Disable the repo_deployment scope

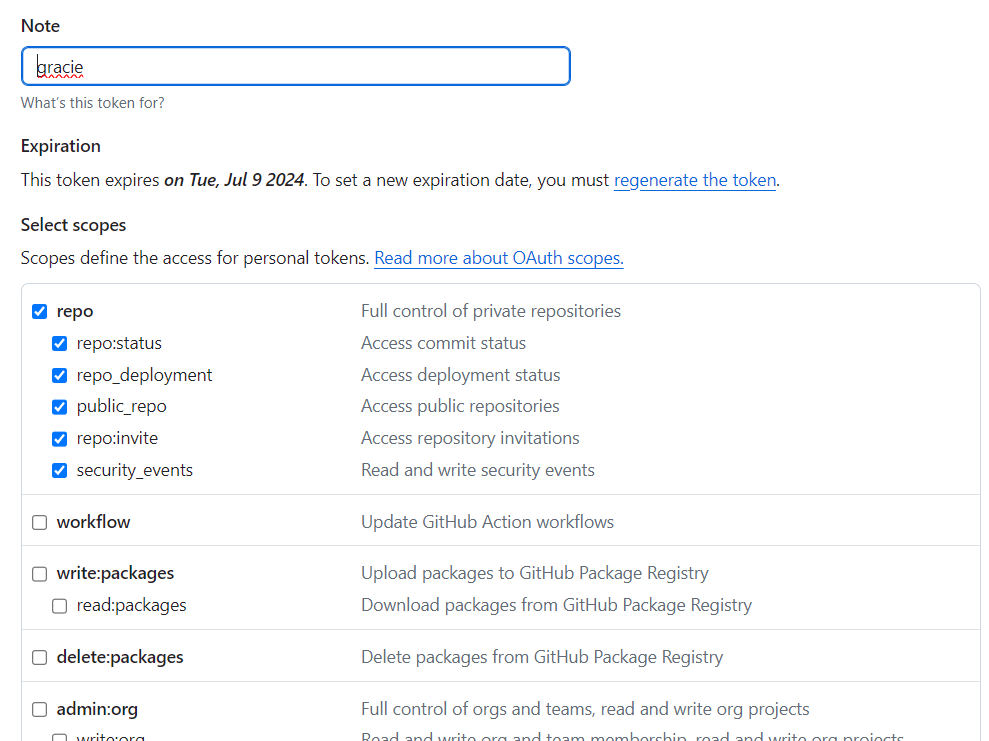tap(60, 375)
